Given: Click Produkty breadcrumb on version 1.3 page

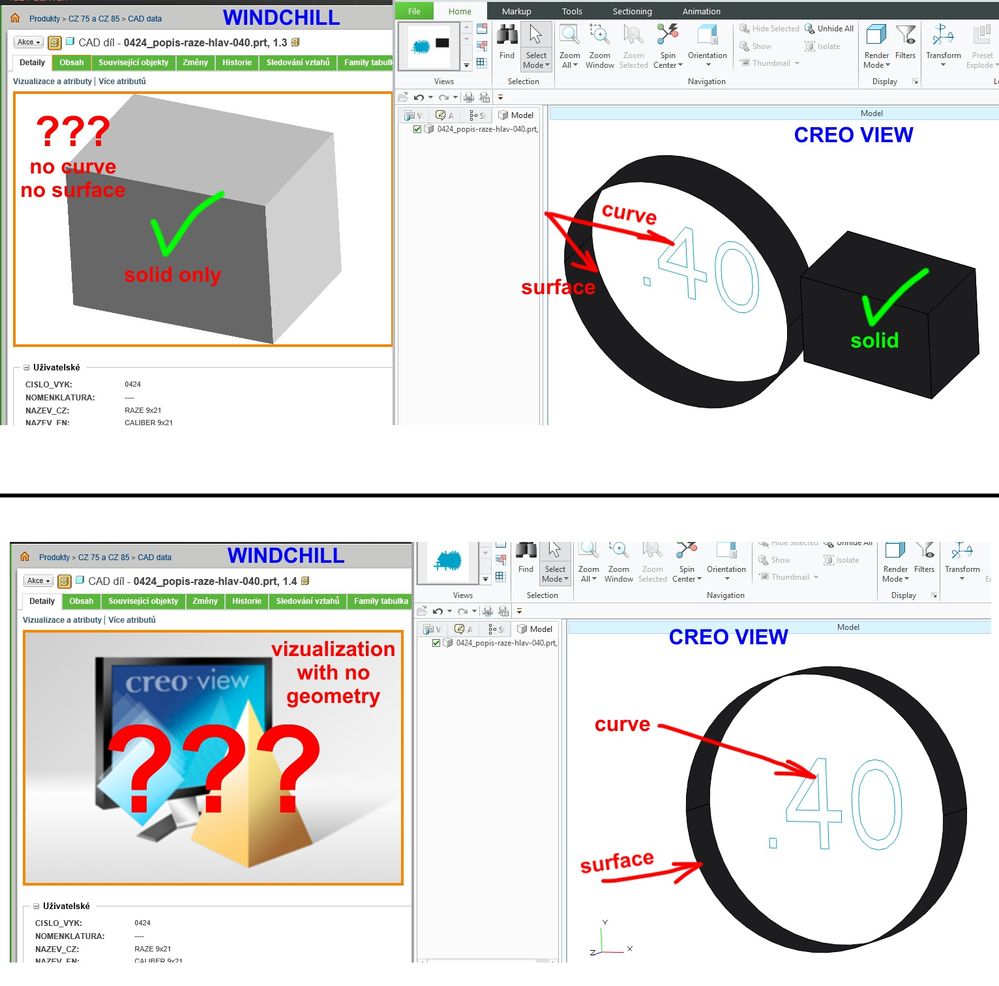Looking at the screenshot, I should (x=45, y=18).
